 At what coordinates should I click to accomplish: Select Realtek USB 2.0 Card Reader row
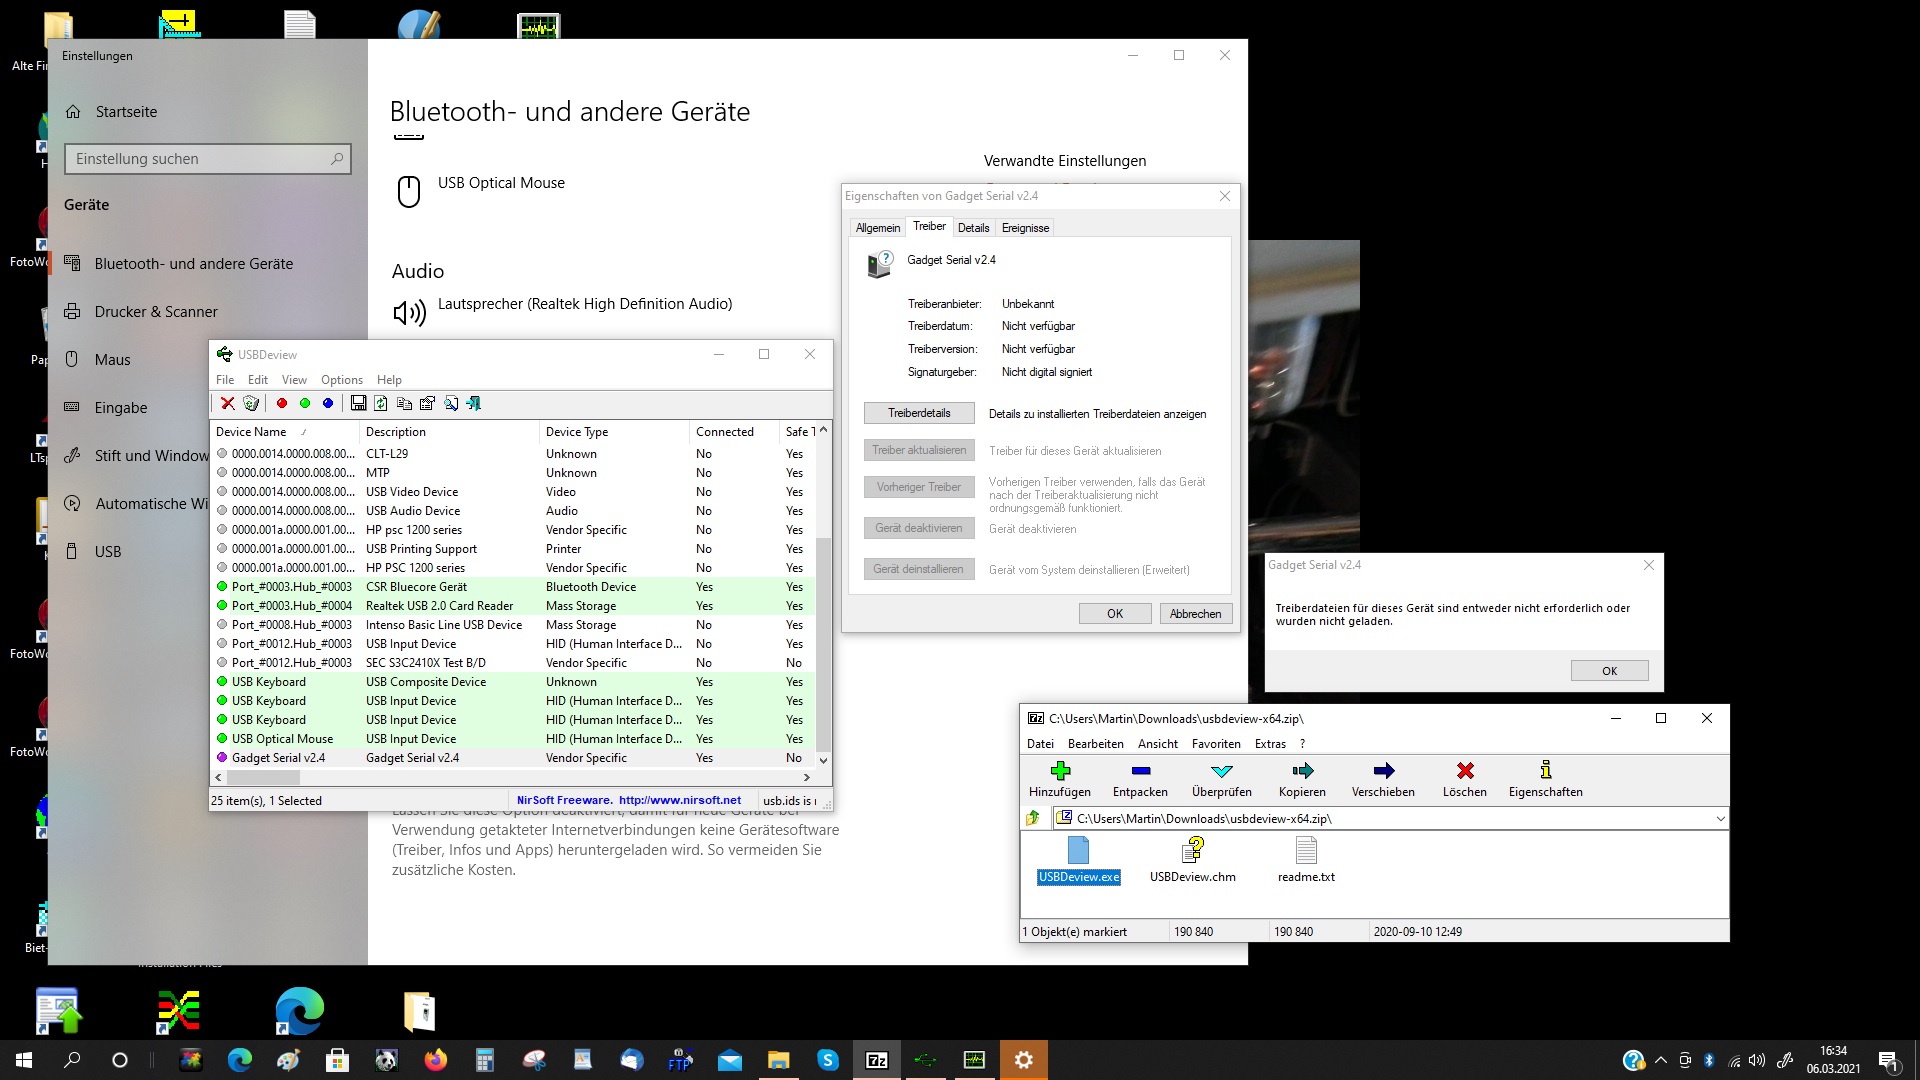click(515, 606)
